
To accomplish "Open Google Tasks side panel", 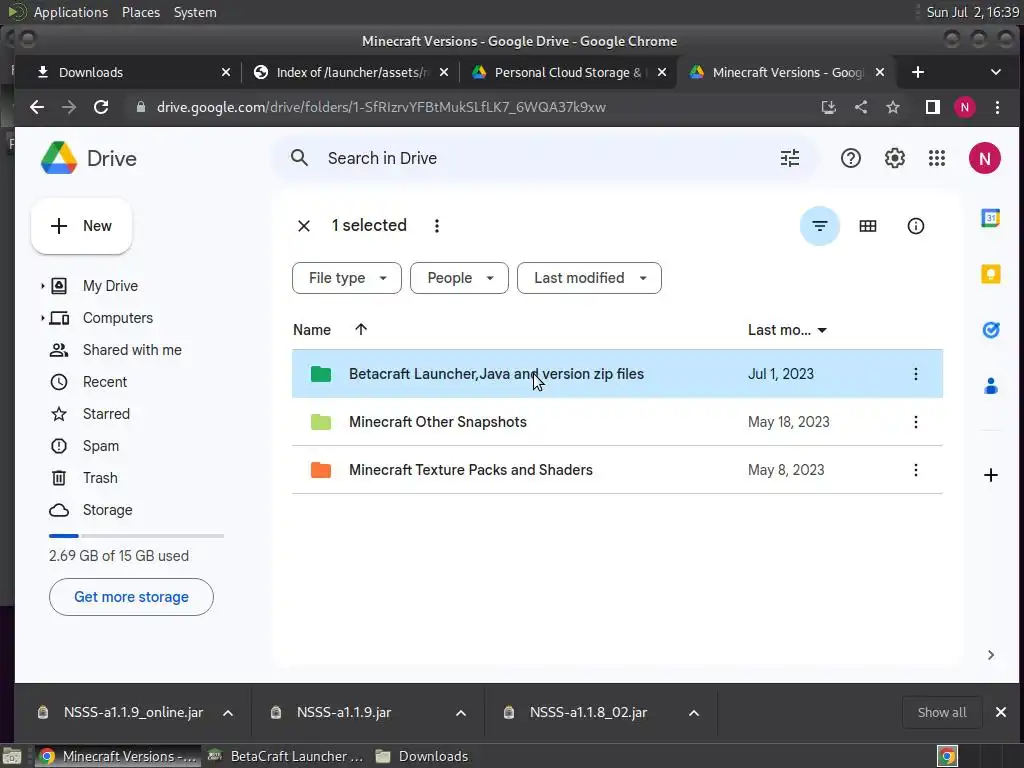I will click(991, 330).
